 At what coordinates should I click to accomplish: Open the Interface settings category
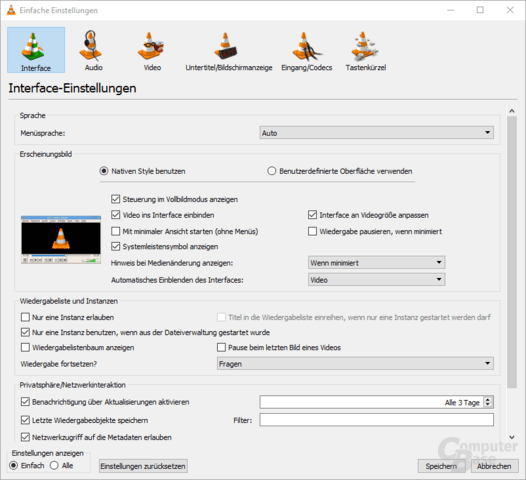36,50
